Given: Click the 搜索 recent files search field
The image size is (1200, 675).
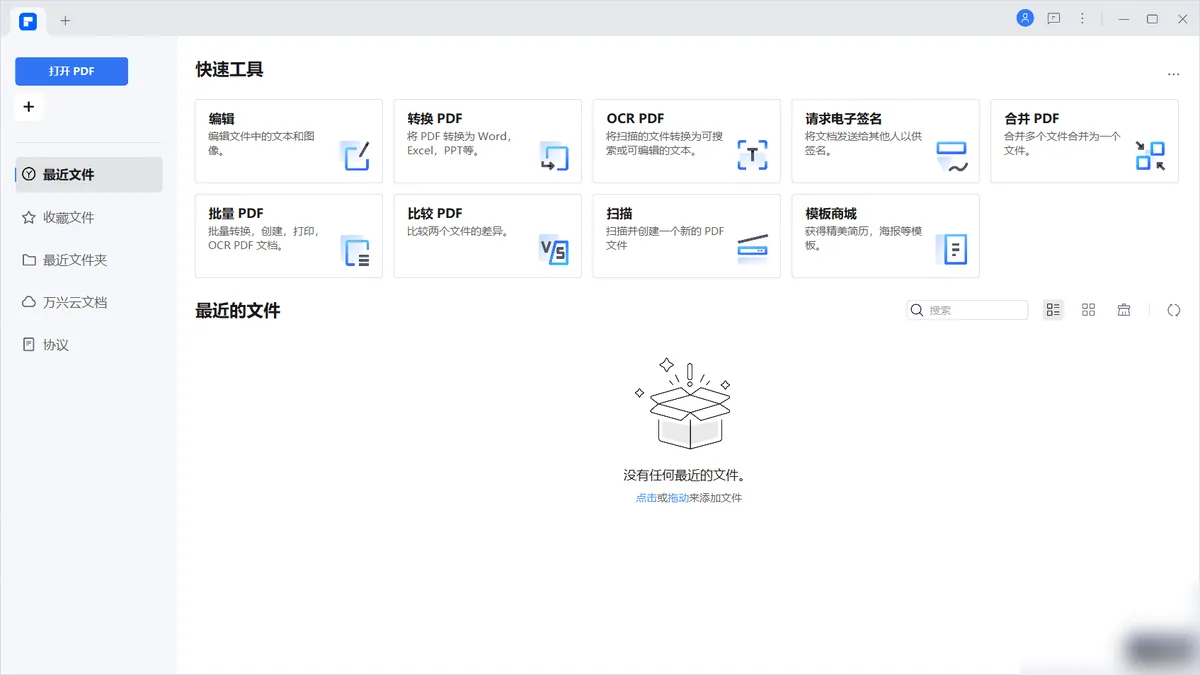Looking at the screenshot, I should point(967,310).
